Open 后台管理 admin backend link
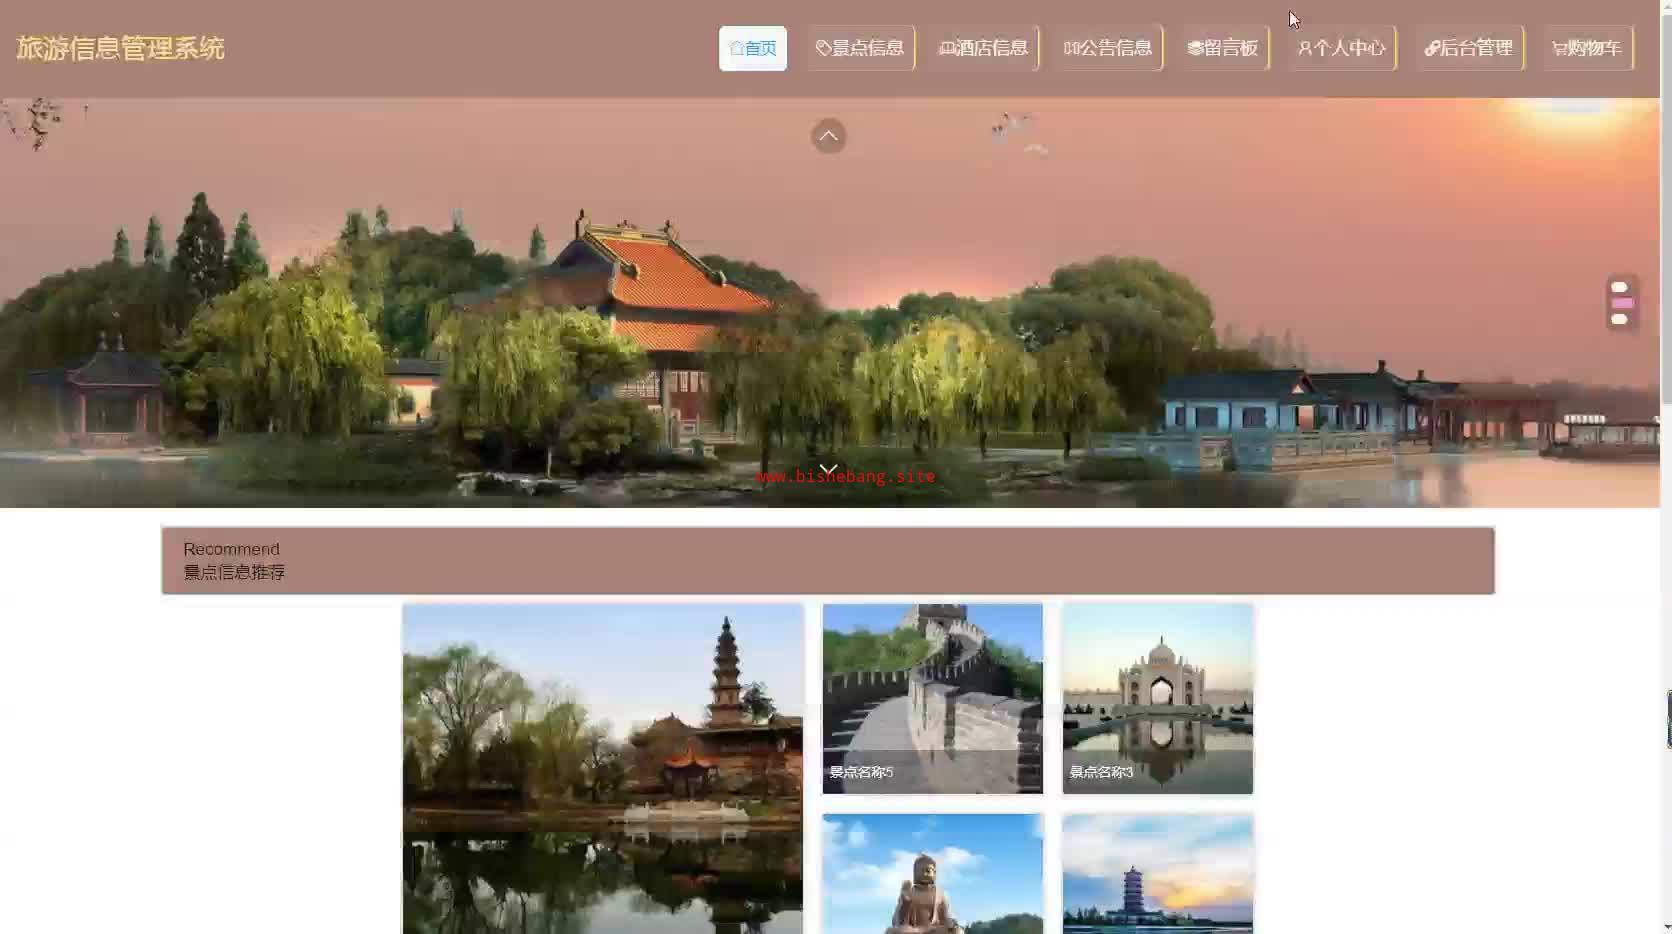 1469,48
